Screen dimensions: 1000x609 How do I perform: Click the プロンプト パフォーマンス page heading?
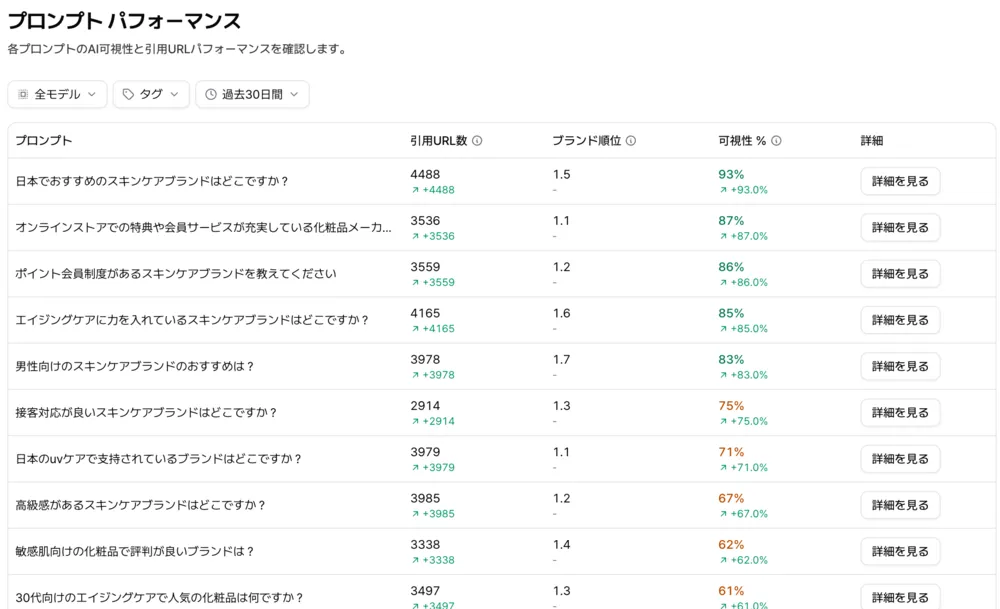[x=124, y=21]
